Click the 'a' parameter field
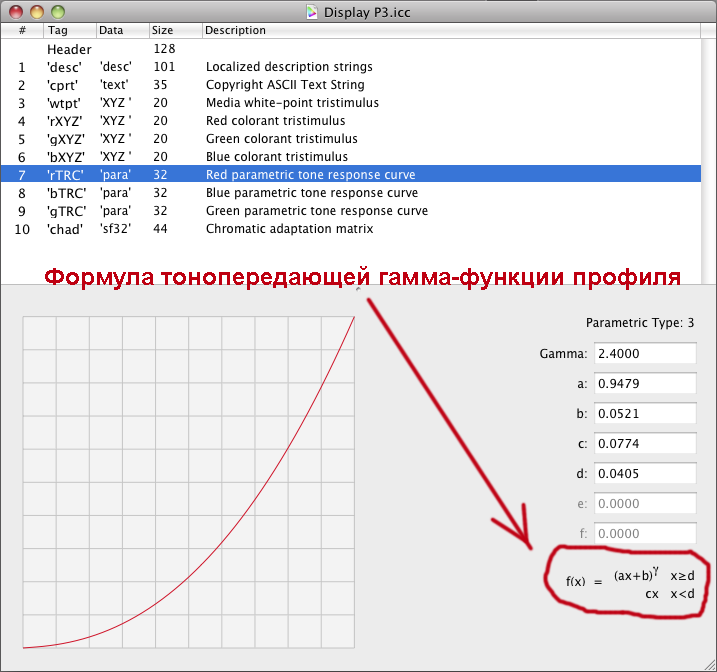This screenshot has width=717, height=672. [x=645, y=384]
